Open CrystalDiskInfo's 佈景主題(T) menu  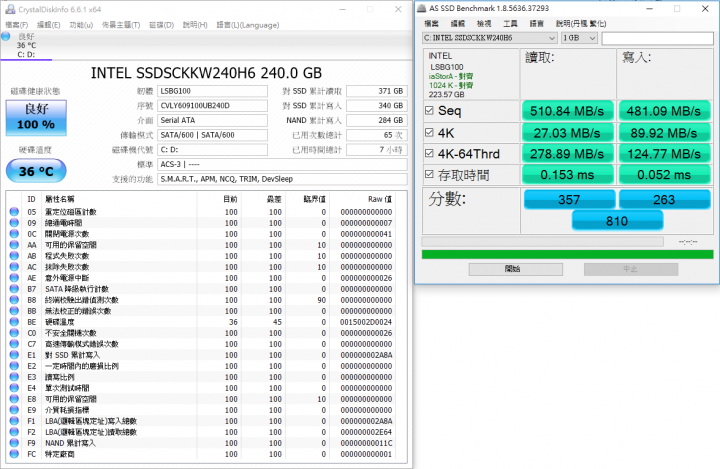click(121, 25)
